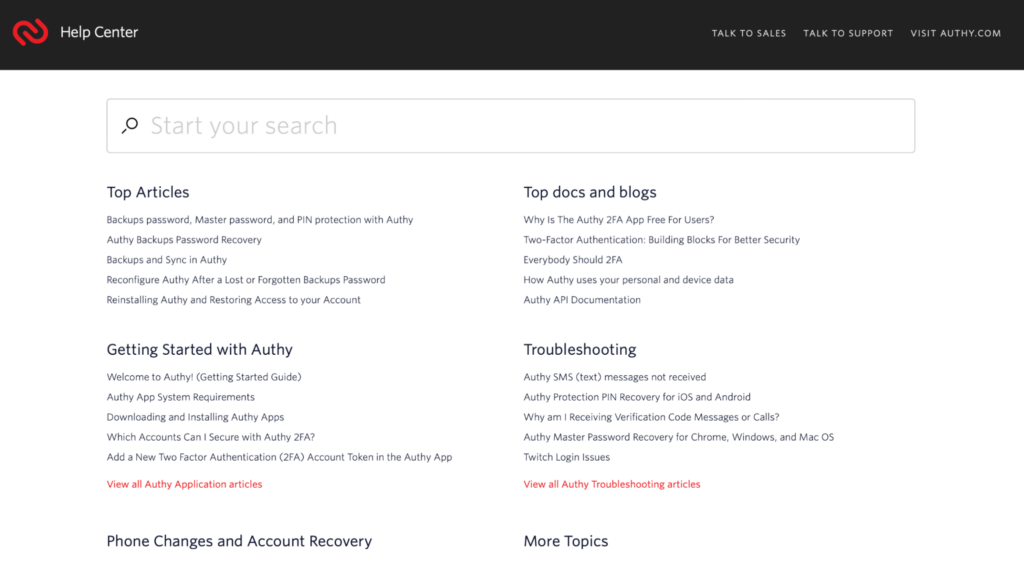Open Welcome to Authy! Getting Started Guide

click(204, 377)
